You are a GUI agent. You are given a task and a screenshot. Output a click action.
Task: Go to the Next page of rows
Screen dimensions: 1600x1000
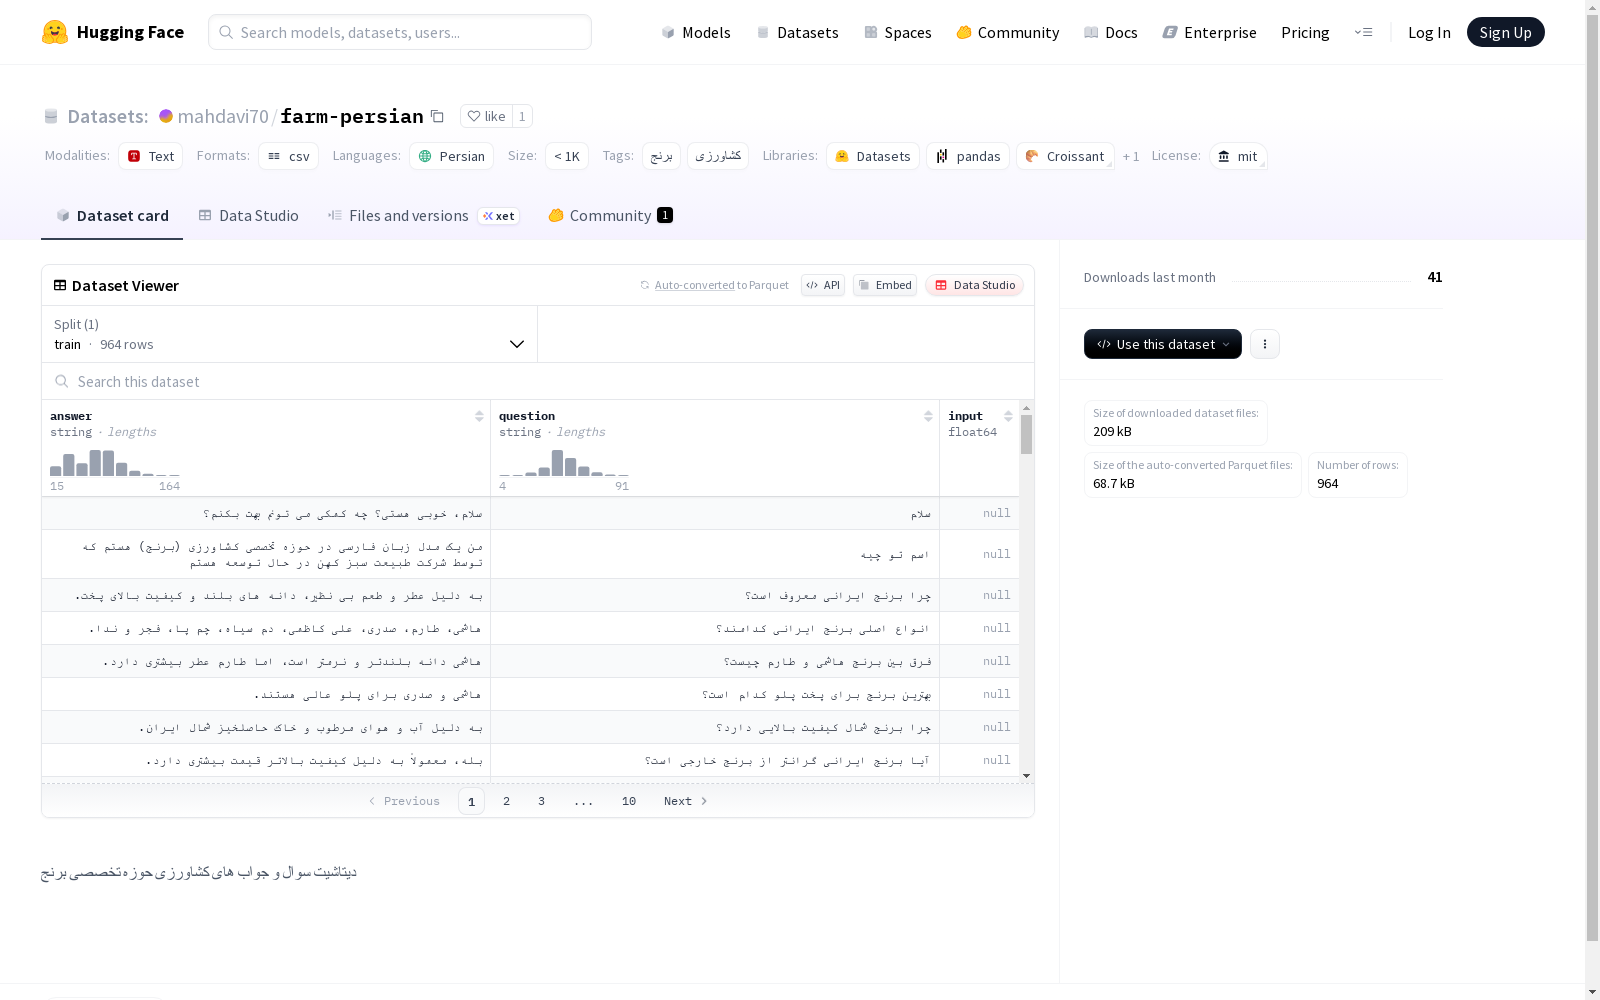pos(686,801)
